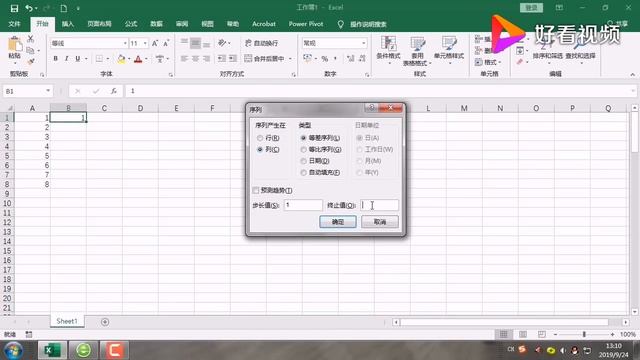640x360 pixels.
Task: Apply cell borders
Action: tap(99, 59)
